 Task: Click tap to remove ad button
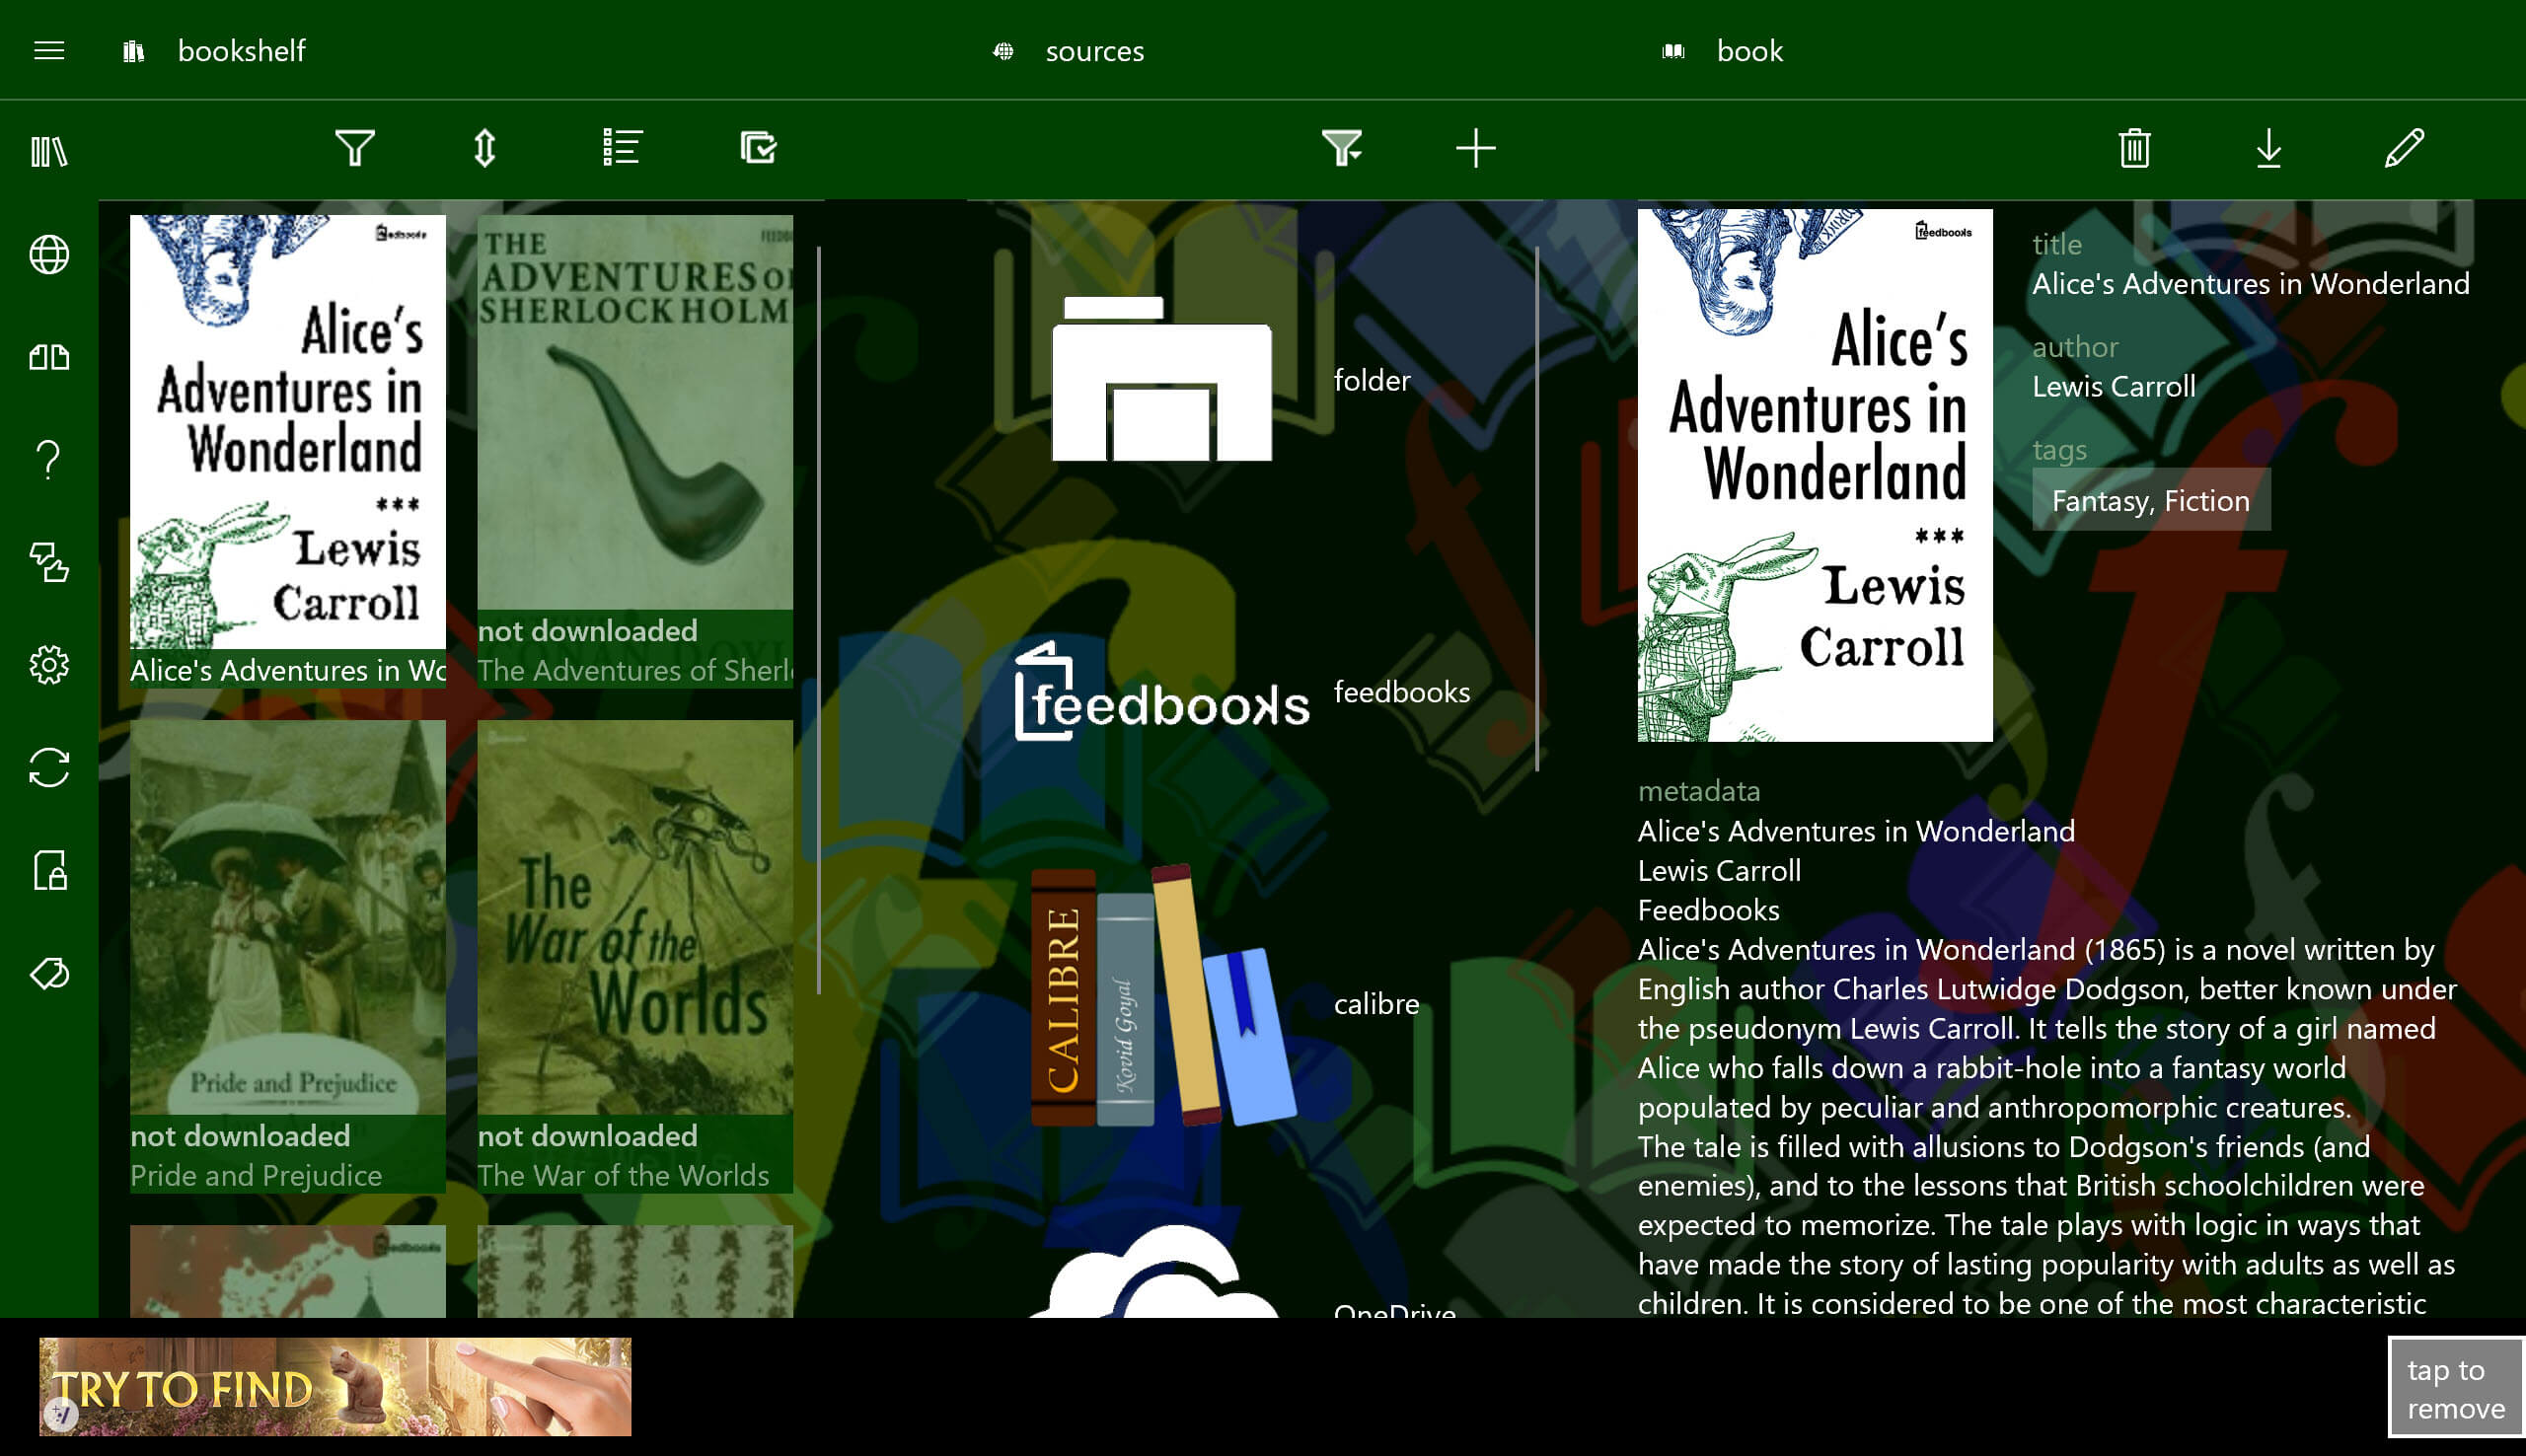coord(2455,1388)
